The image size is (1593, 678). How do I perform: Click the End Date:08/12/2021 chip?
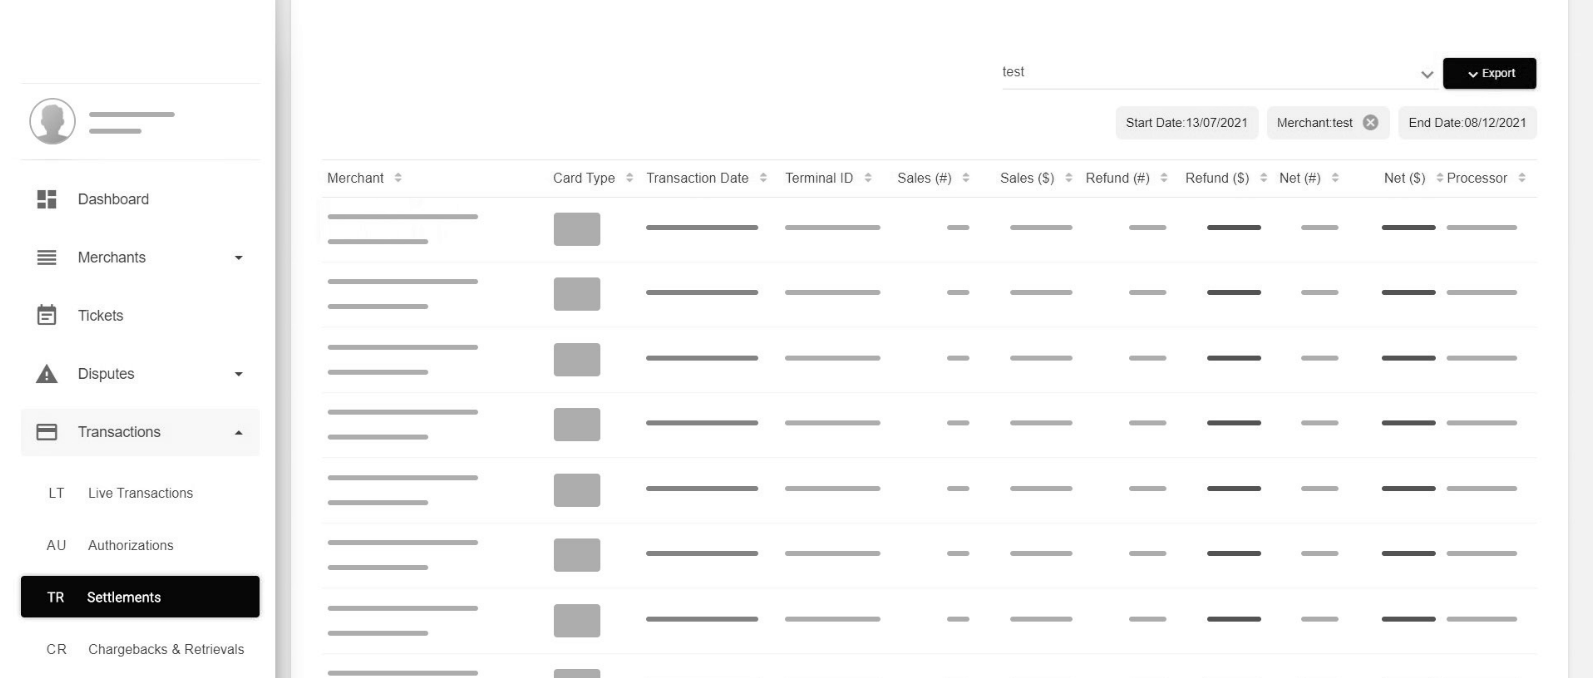(1467, 123)
